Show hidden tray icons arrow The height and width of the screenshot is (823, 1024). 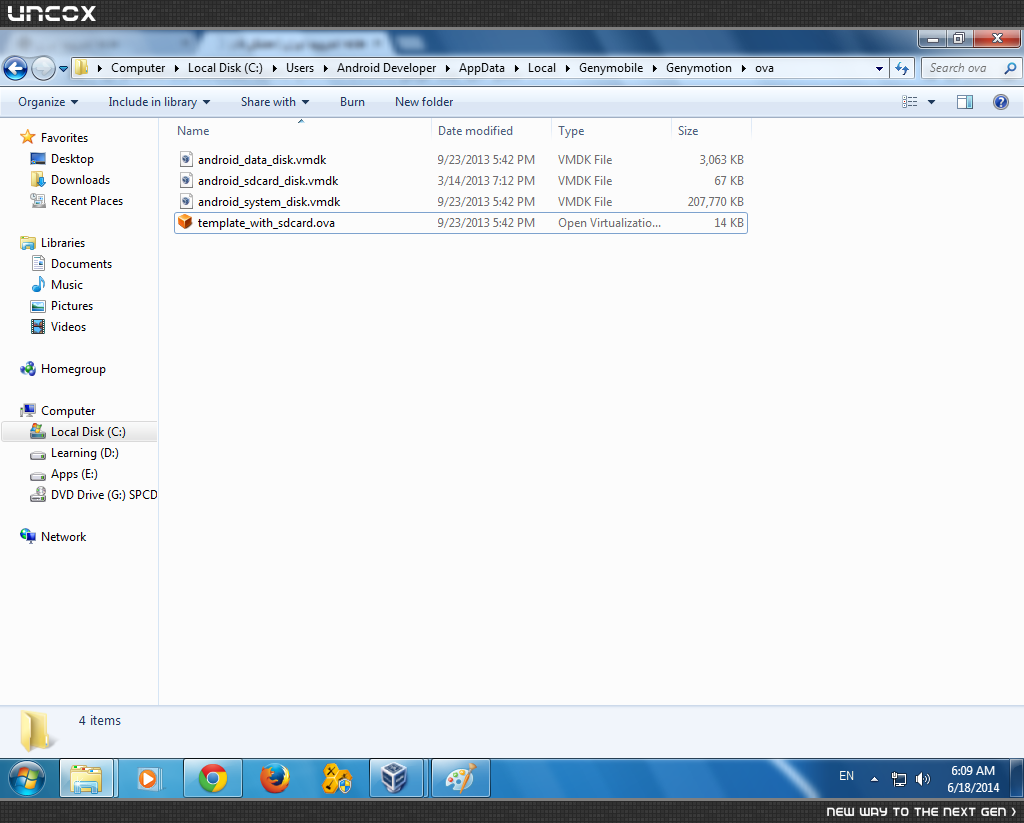[874, 779]
